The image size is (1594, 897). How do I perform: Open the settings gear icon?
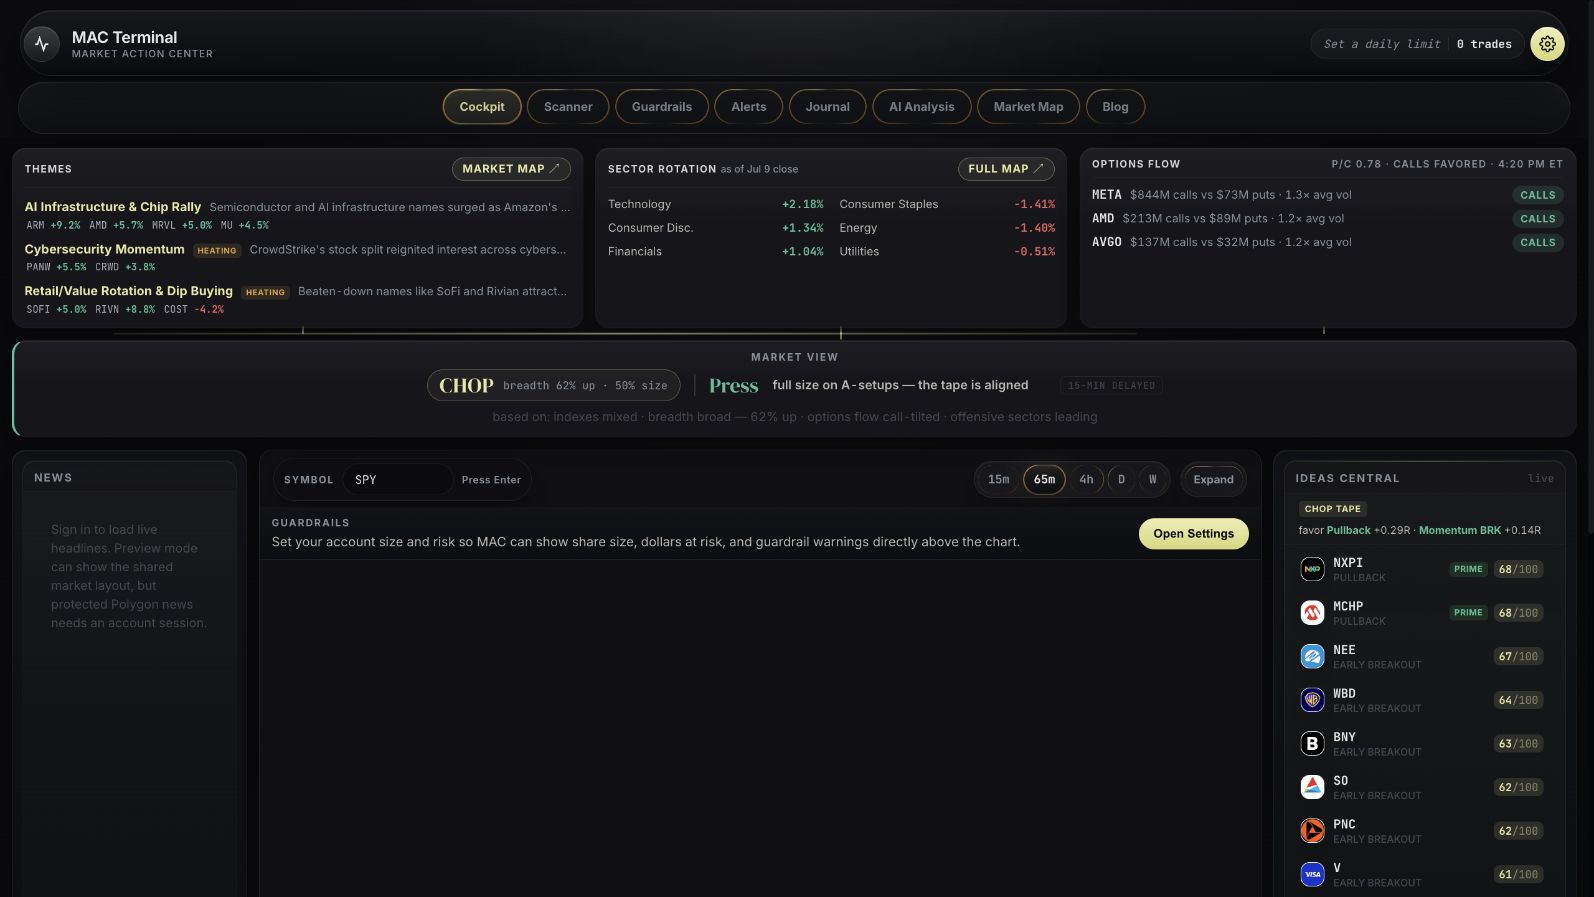(x=1547, y=44)
